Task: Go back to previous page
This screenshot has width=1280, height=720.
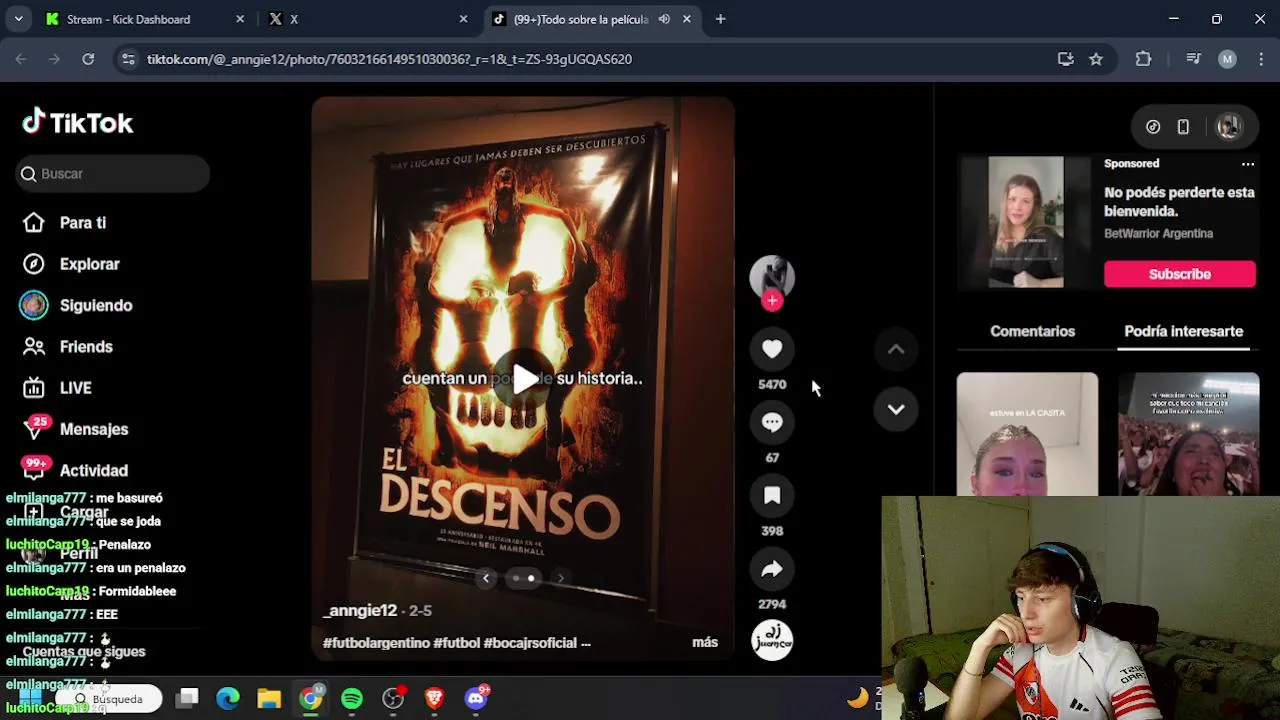Action: pyautogui.click(x=21, y=59)
